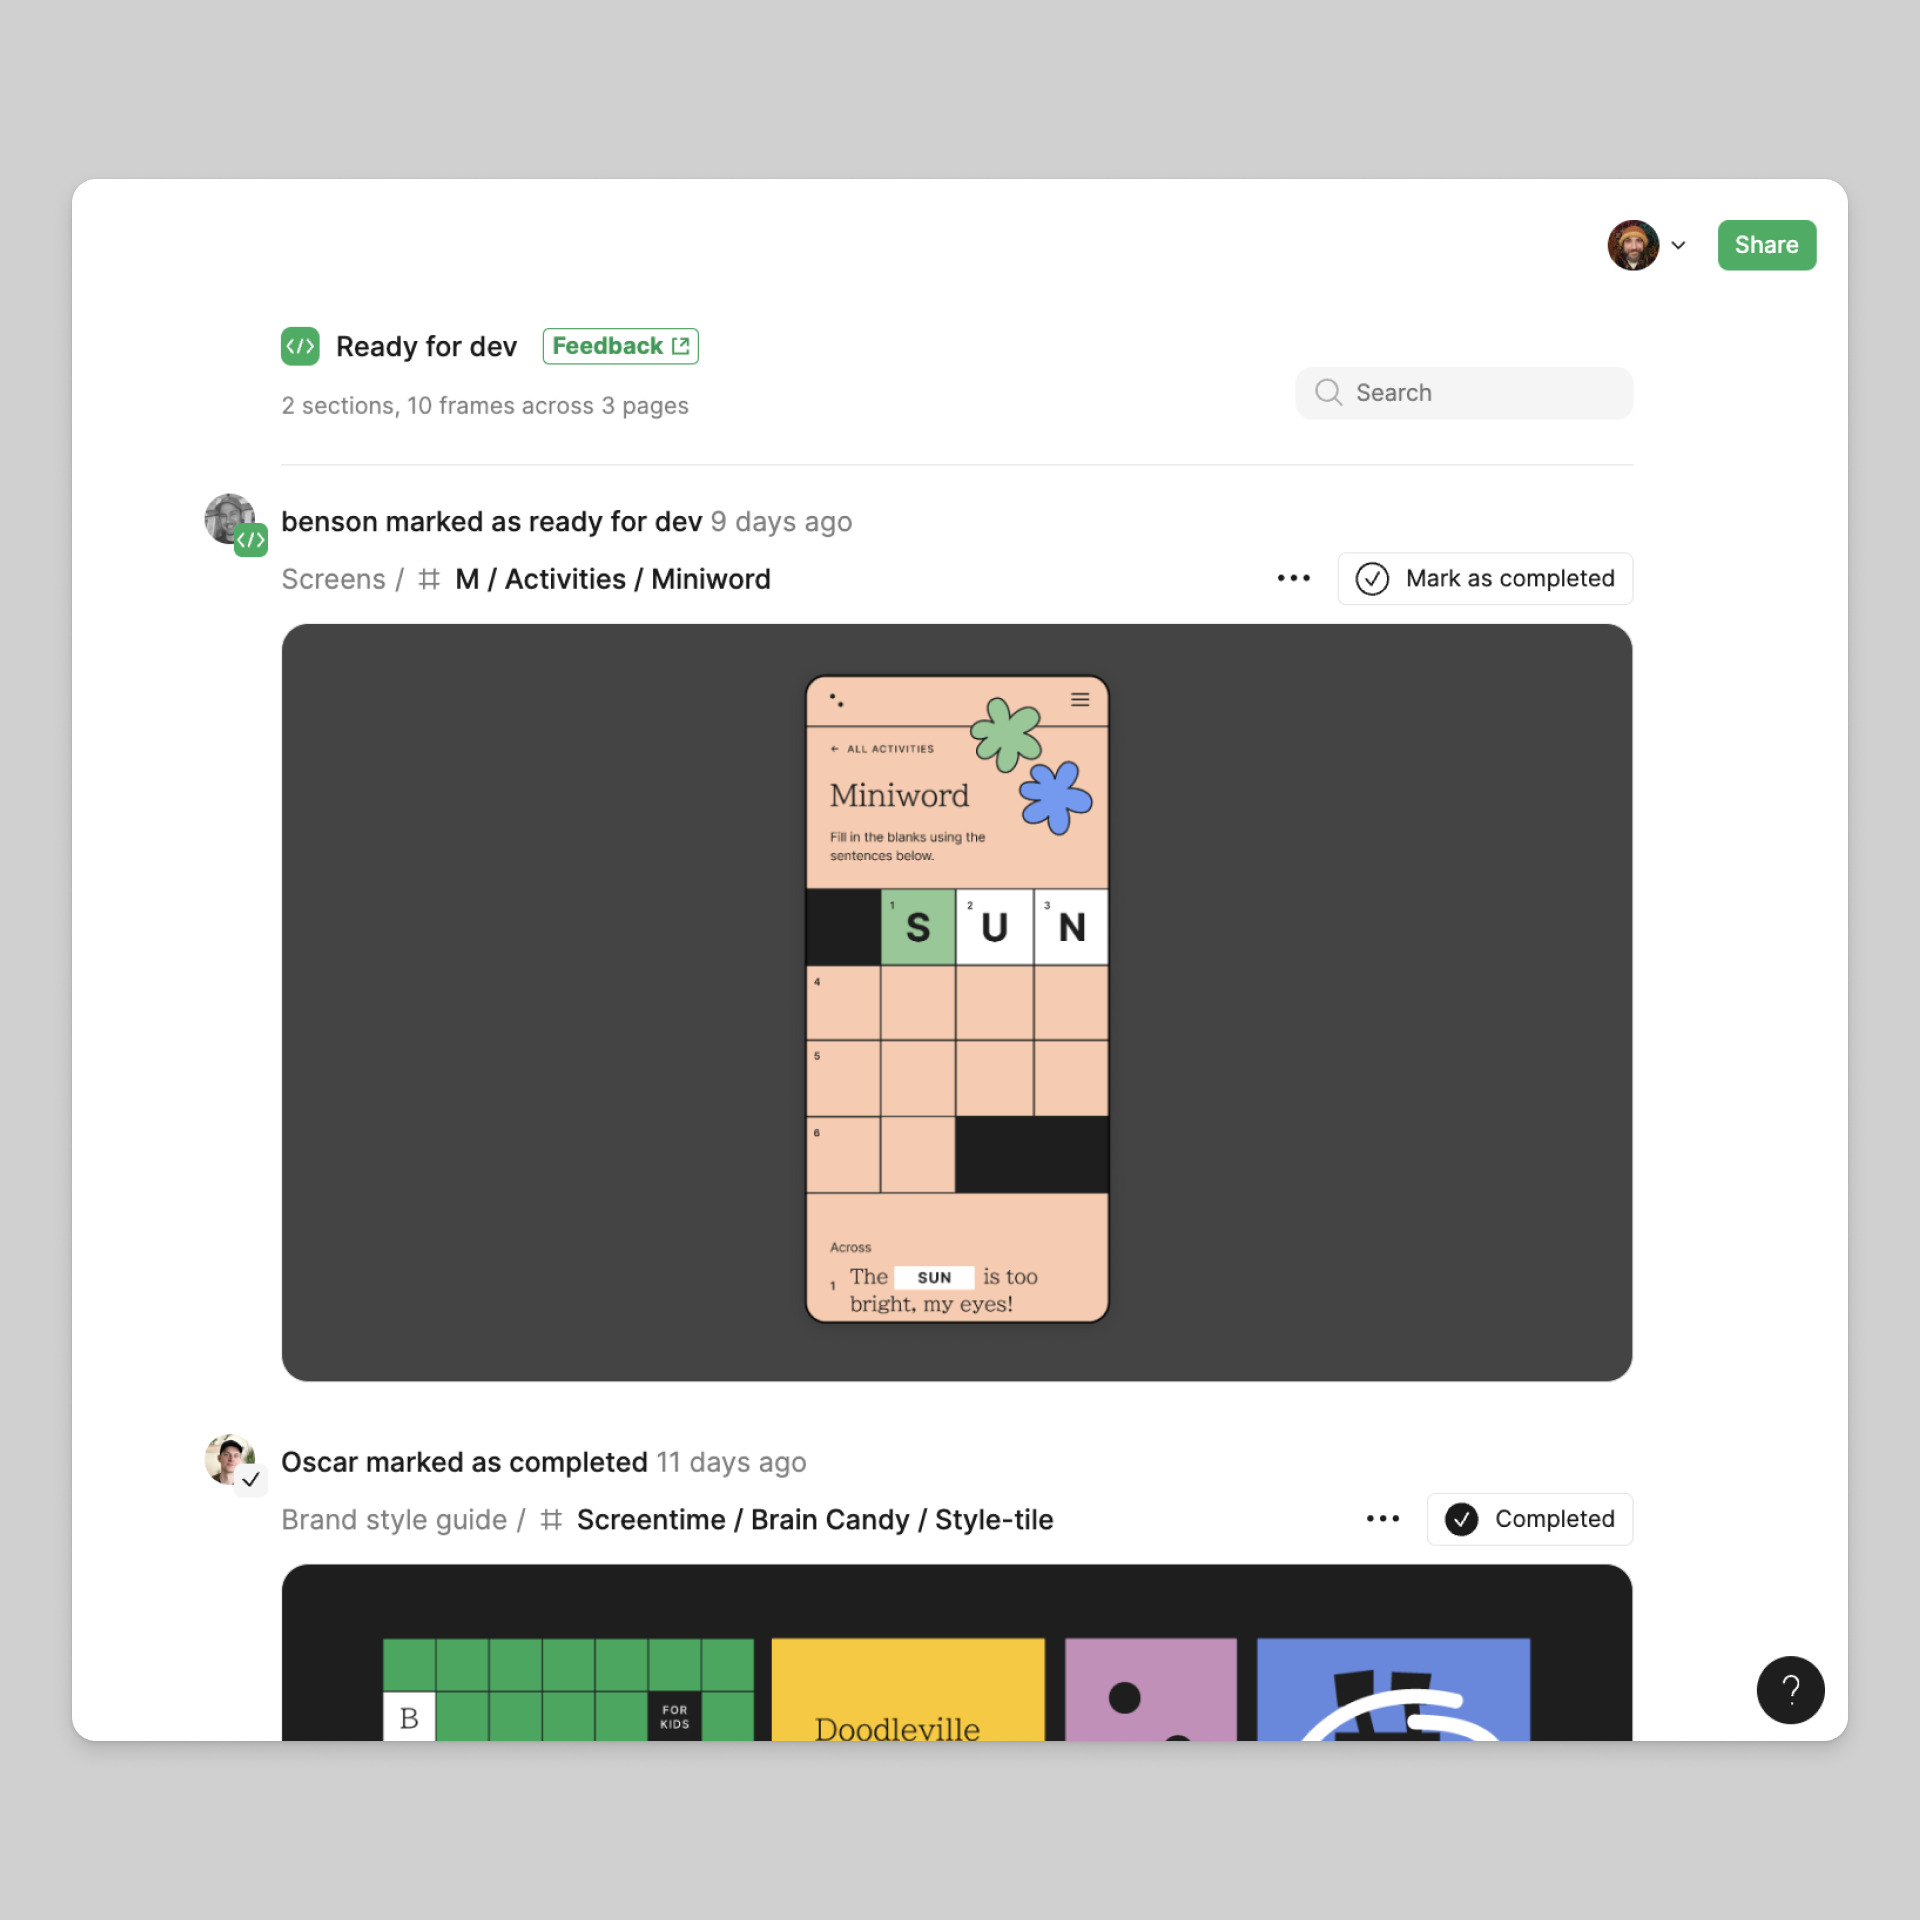Viewport: 1920px width, 1920px height.
Task: Click the completed checkmark icon on Style-tile row
Action: [1461, 1519]
